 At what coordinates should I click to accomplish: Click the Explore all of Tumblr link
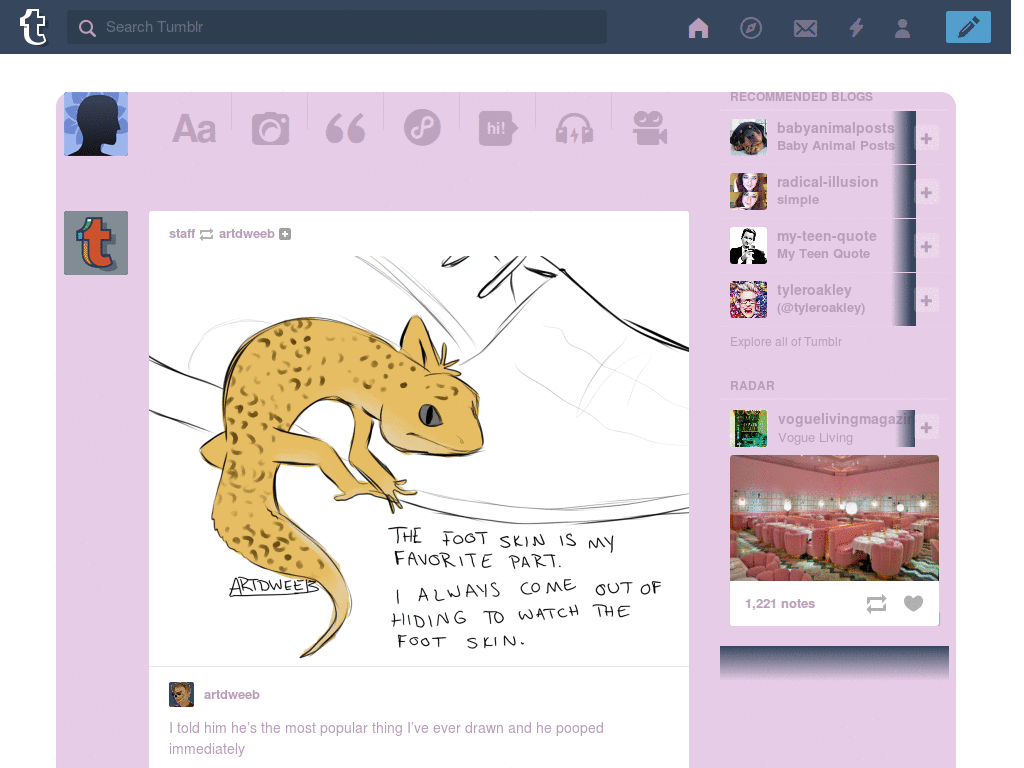(x=786, y=342)
